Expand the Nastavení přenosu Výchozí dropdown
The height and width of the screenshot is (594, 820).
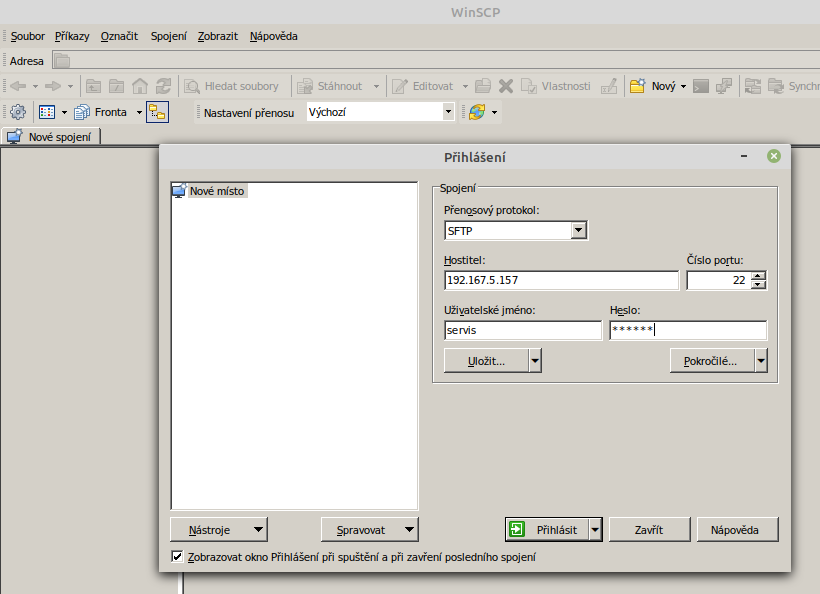click(448, 112)
